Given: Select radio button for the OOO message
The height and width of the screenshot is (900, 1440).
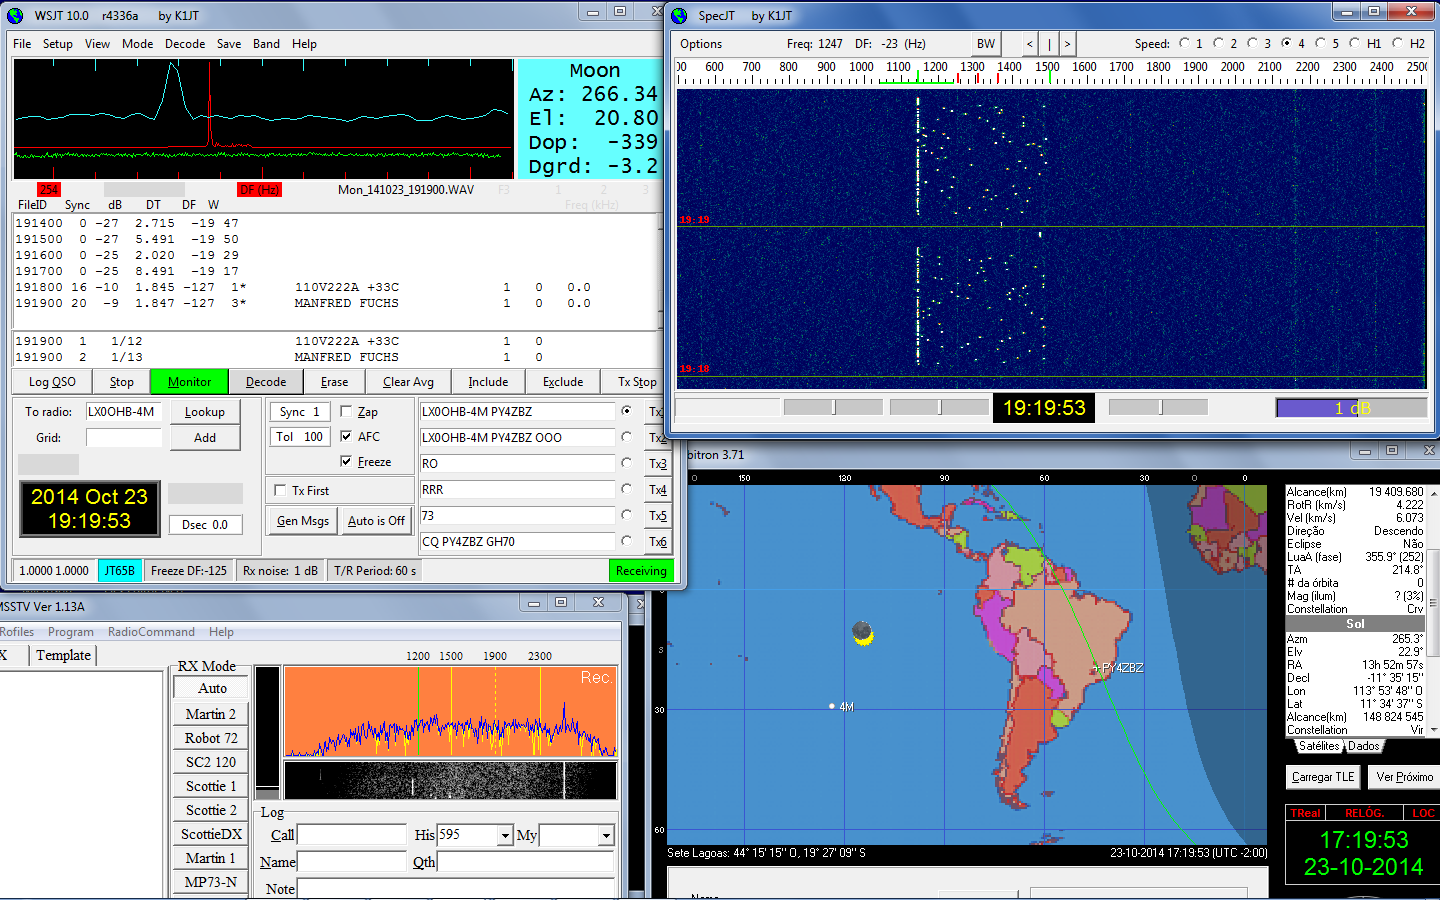Looking at the screenshot, I should coord(627,437).
